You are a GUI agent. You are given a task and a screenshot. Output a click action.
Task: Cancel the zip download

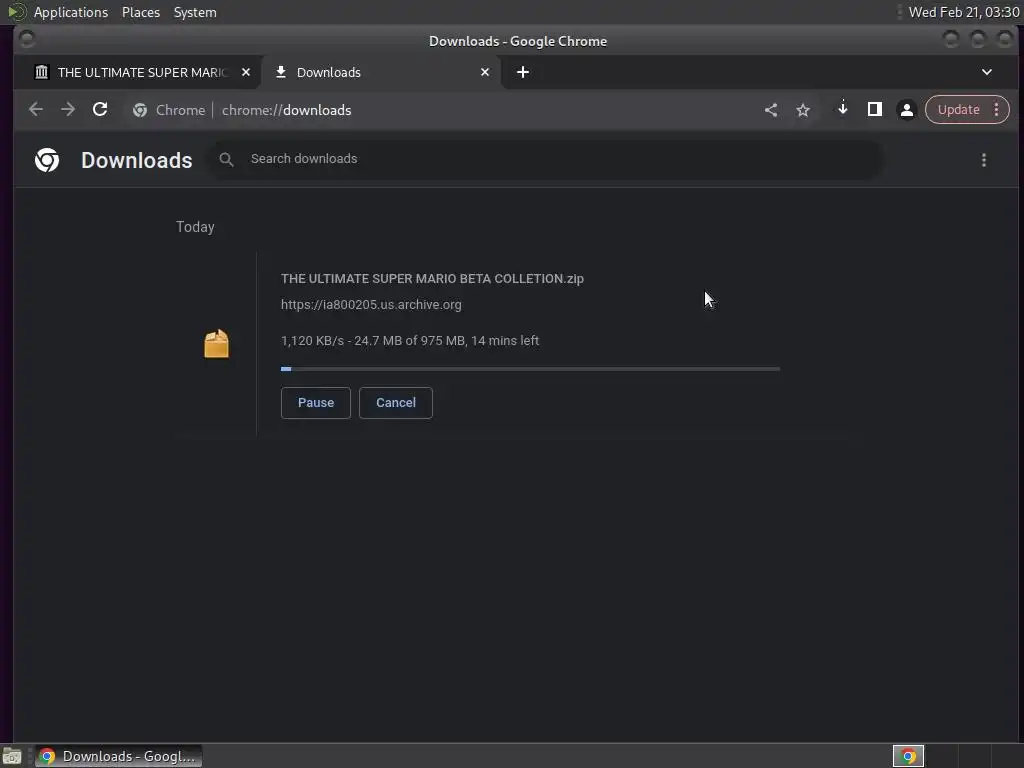(396, 403)
